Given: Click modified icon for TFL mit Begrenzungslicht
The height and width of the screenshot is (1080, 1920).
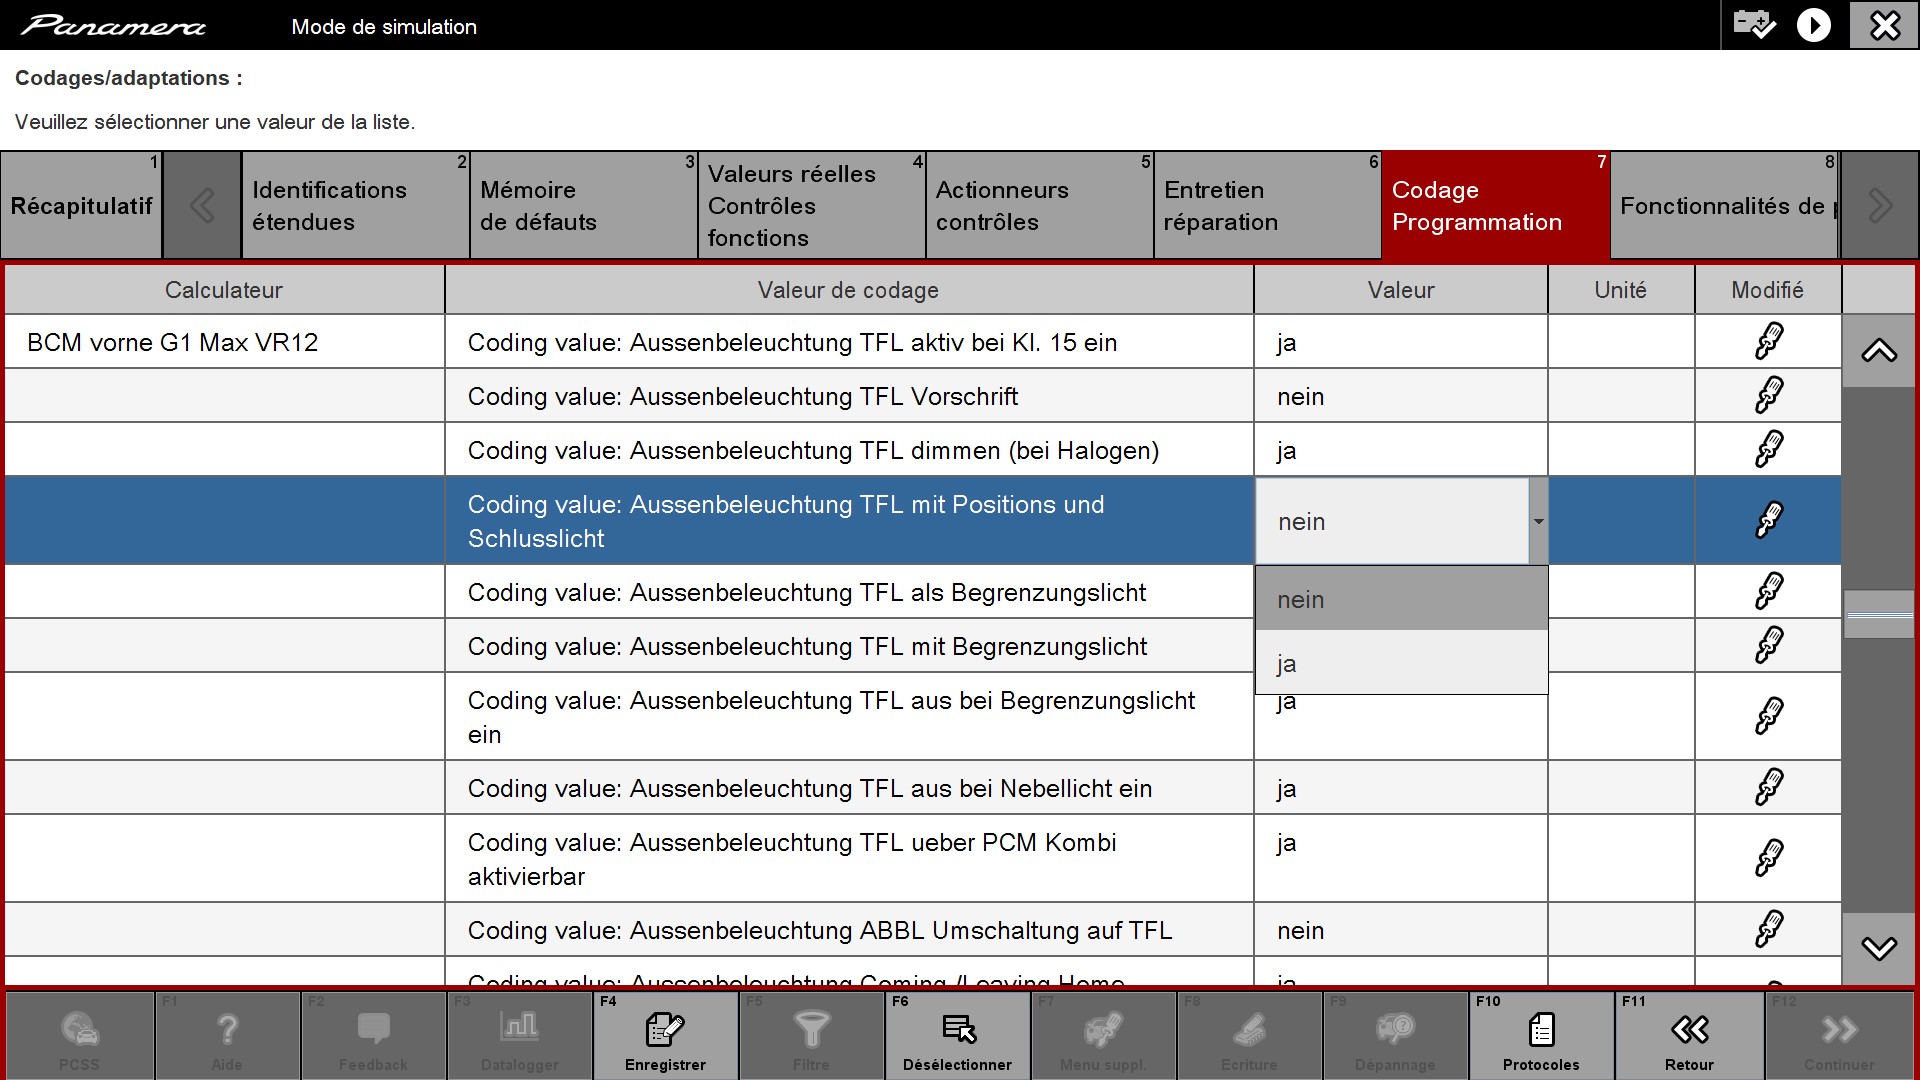Looking at the screenshot, I should [x=1769, y=645].
